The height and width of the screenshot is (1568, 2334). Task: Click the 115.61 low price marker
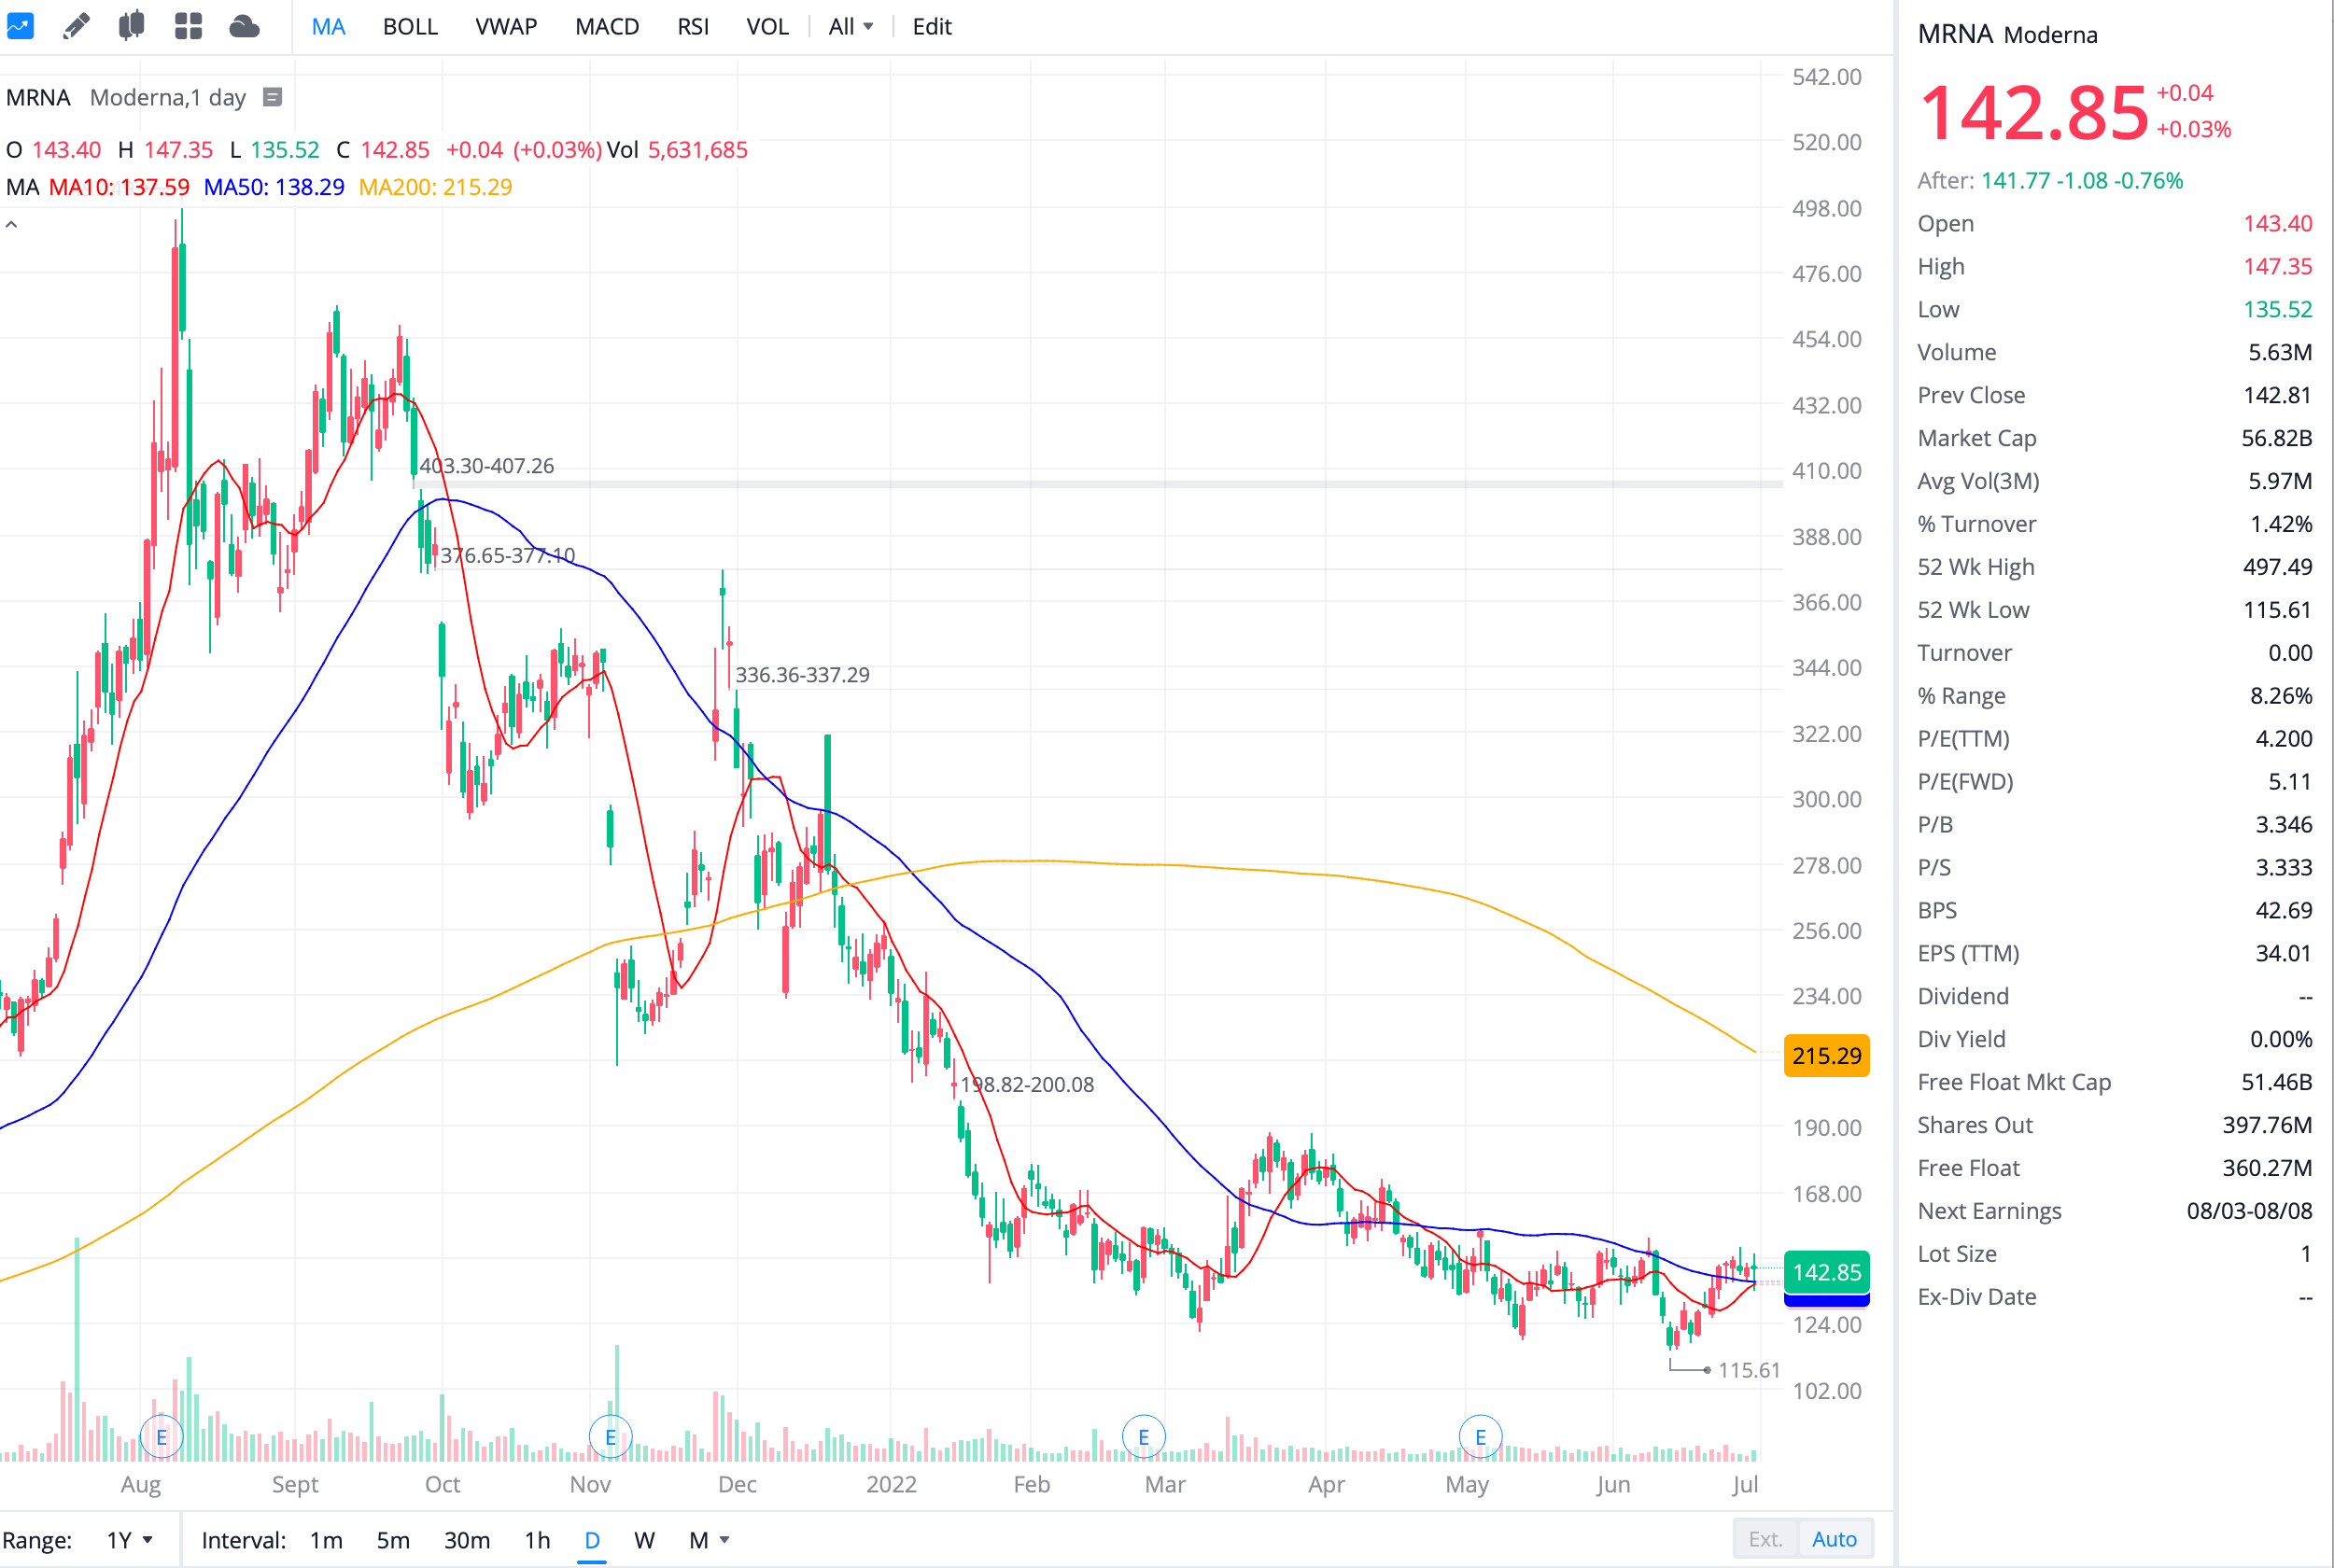(1748, 1370)
